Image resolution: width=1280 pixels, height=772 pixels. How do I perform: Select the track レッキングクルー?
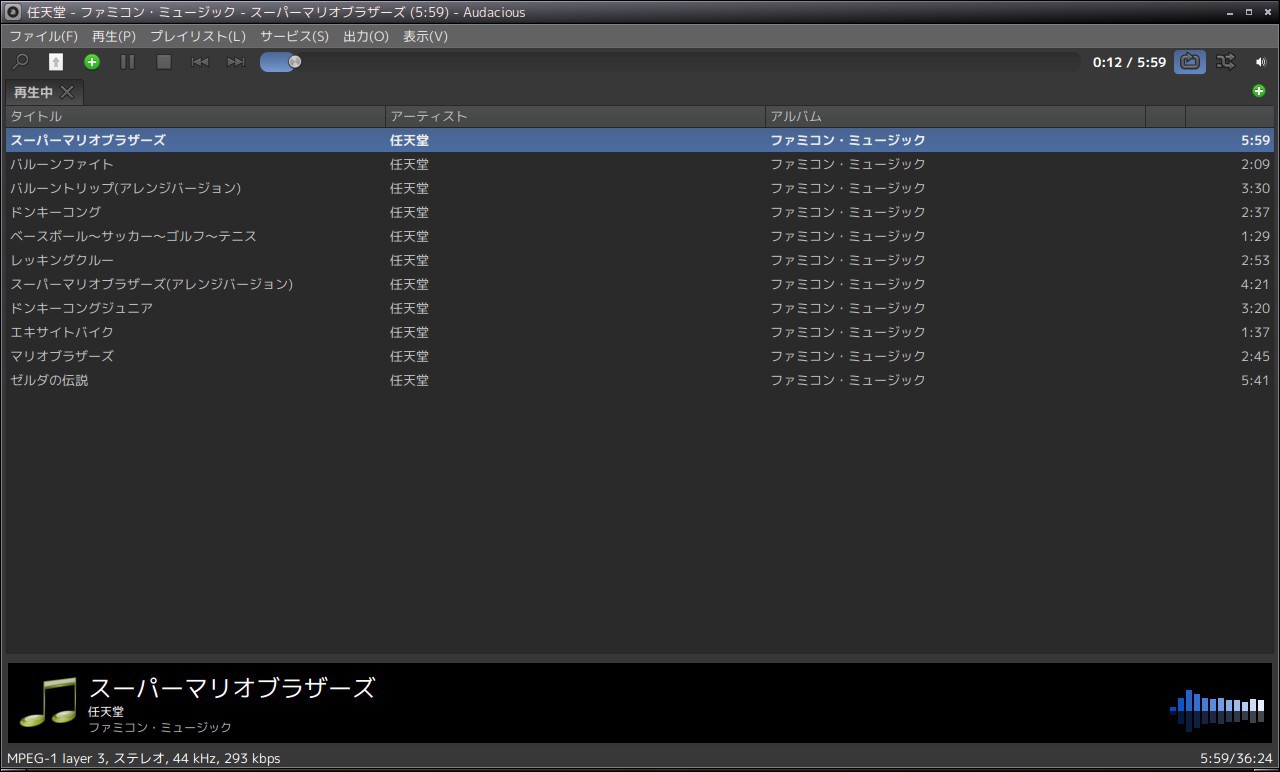point(640,260)
